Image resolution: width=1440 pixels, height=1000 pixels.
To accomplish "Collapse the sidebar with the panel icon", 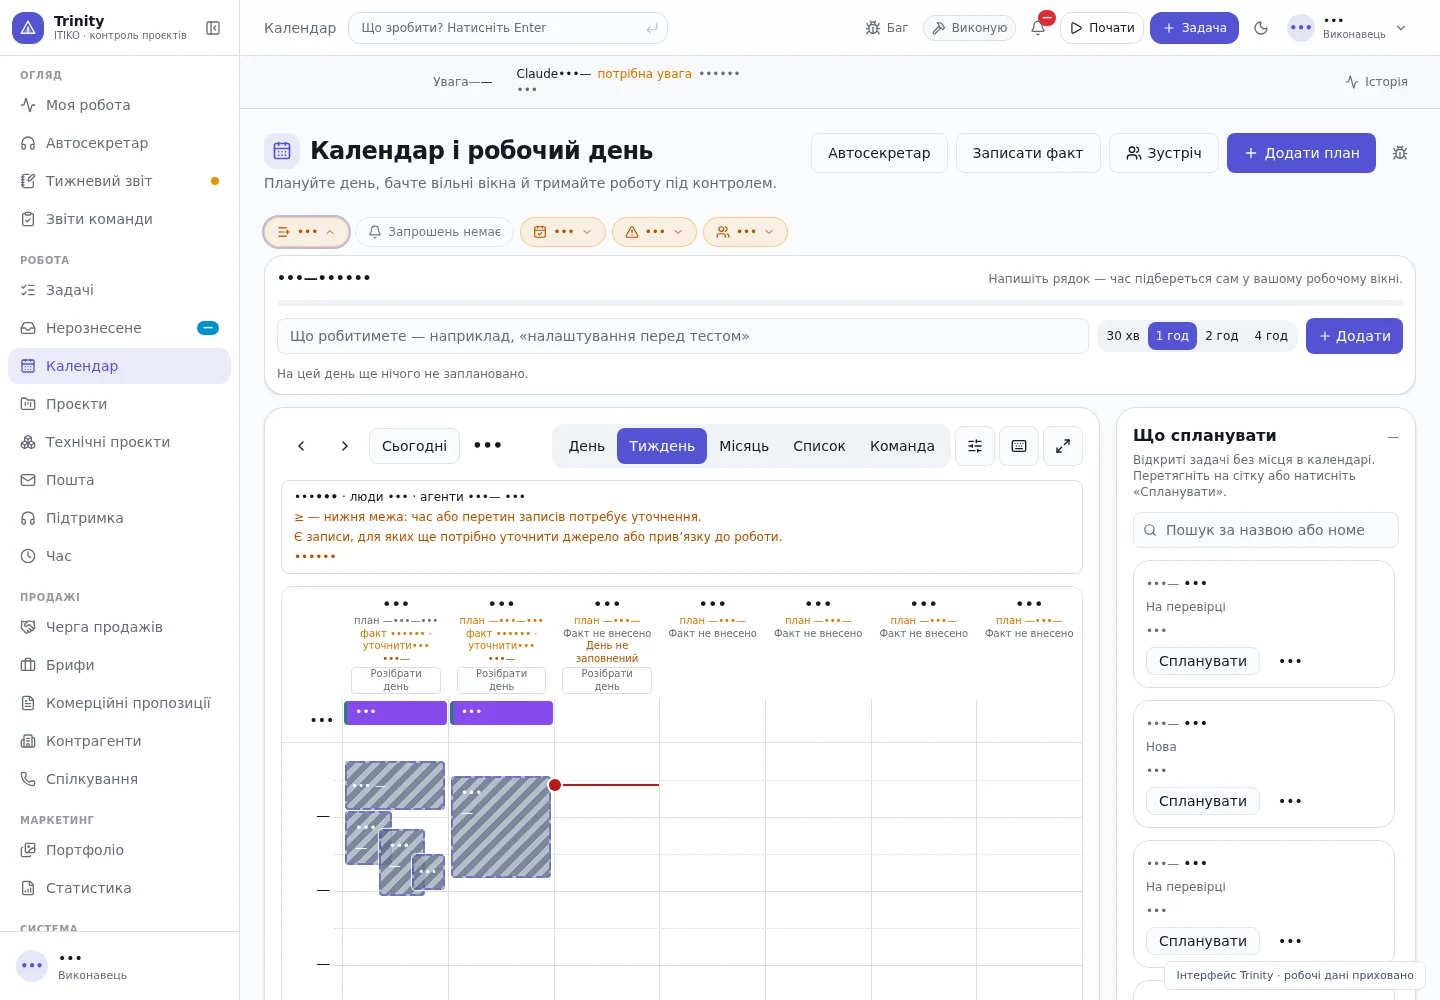I will coord(213,28).
